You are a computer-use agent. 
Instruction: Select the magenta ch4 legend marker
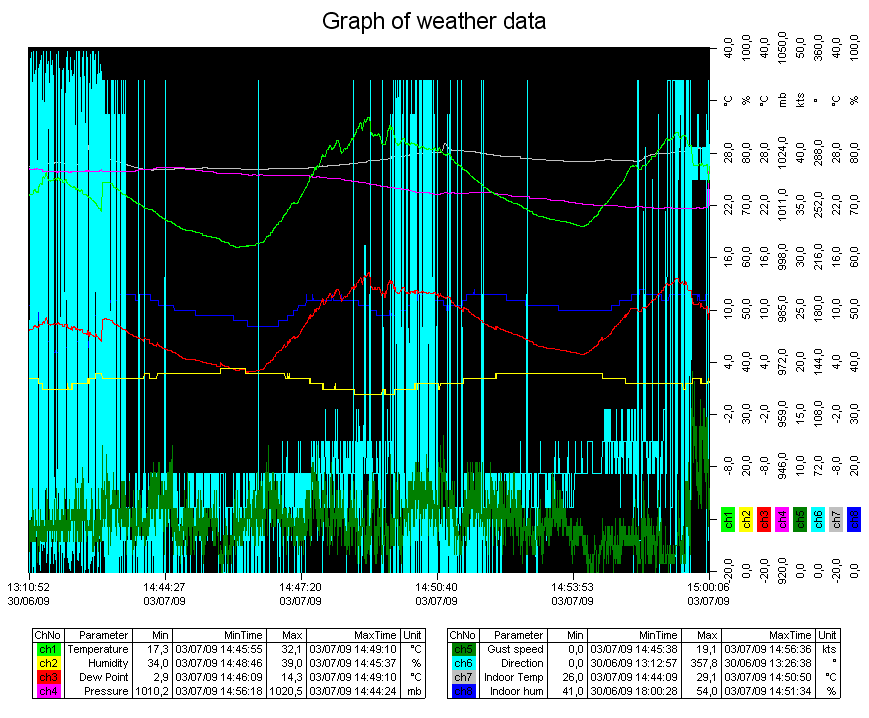(781, 519)
